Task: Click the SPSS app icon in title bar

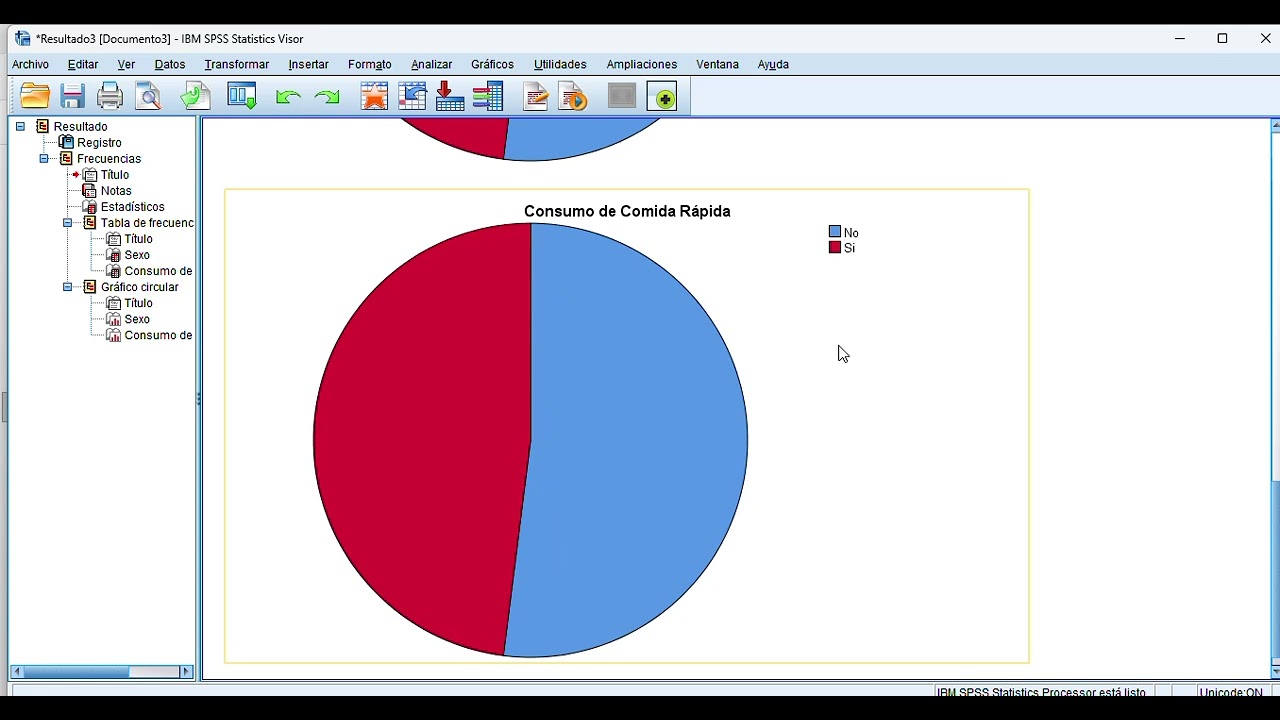Action: [x=22, y=38]
